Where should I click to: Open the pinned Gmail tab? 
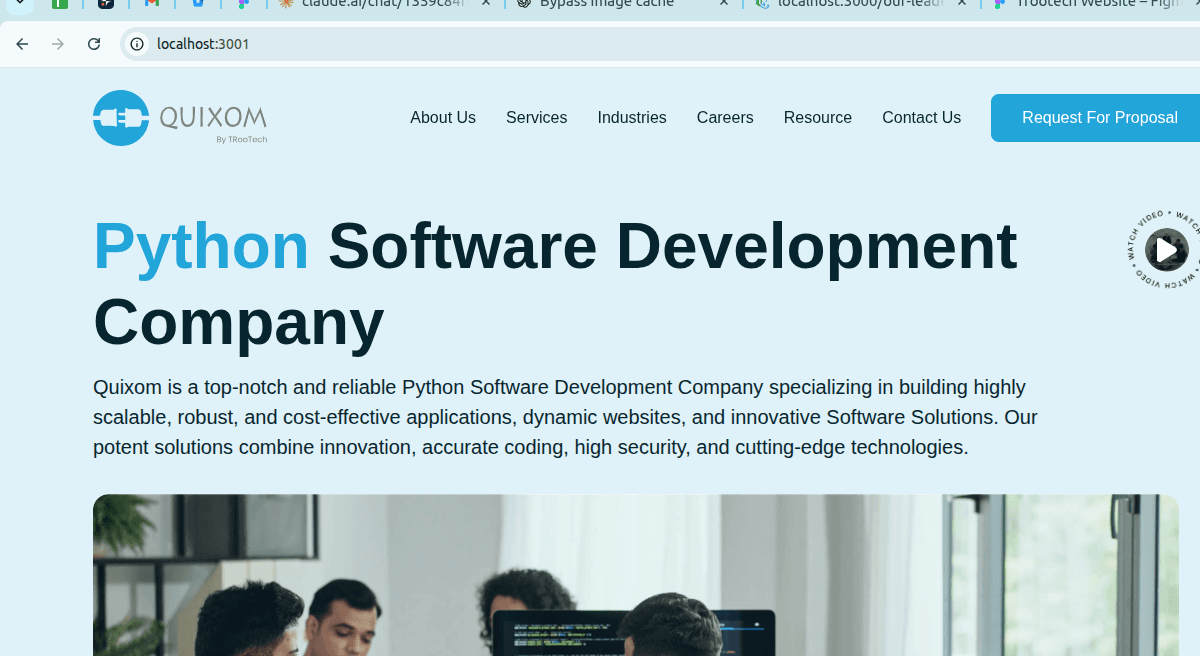(152, 3)
